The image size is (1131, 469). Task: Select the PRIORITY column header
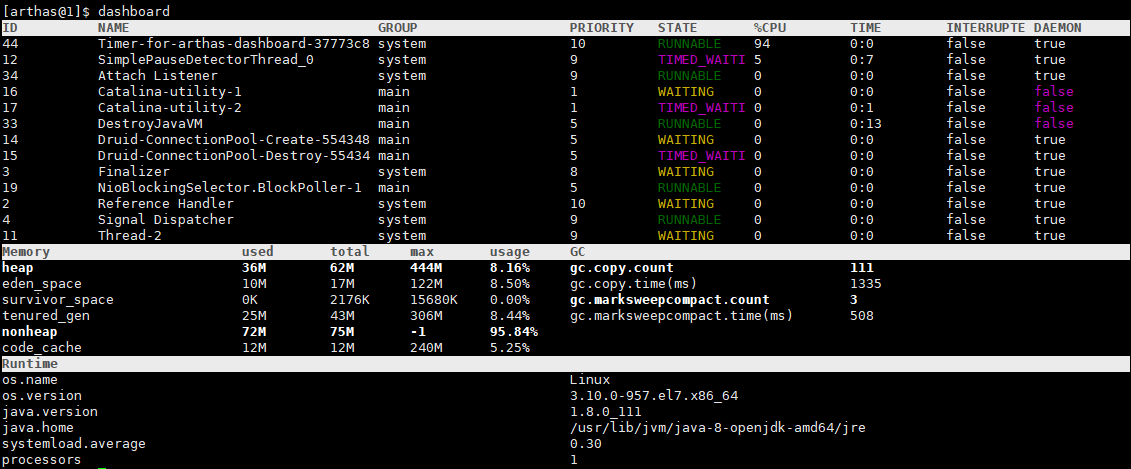(602, 27)
